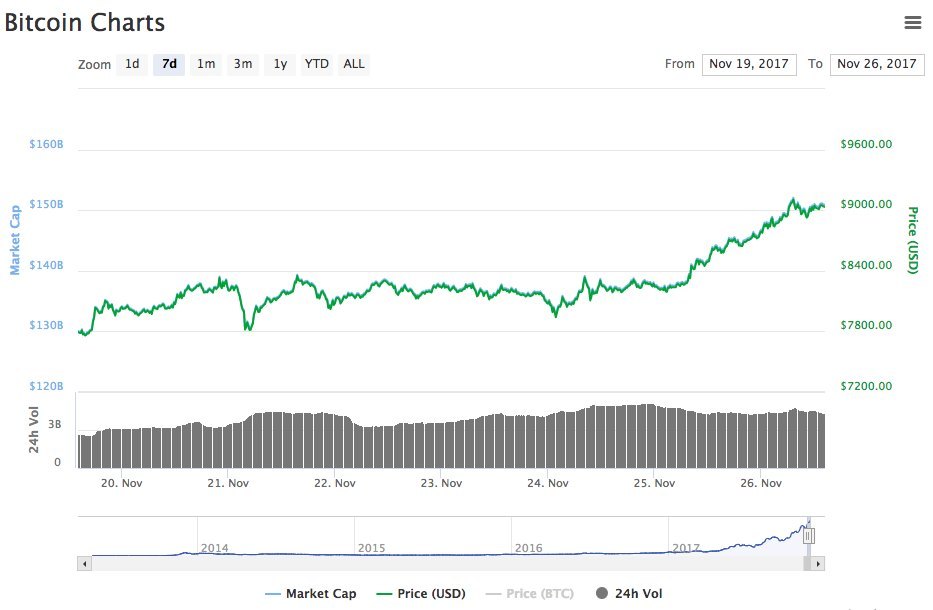
Task: Zoom chart to 1y
Action: (280, 64)
